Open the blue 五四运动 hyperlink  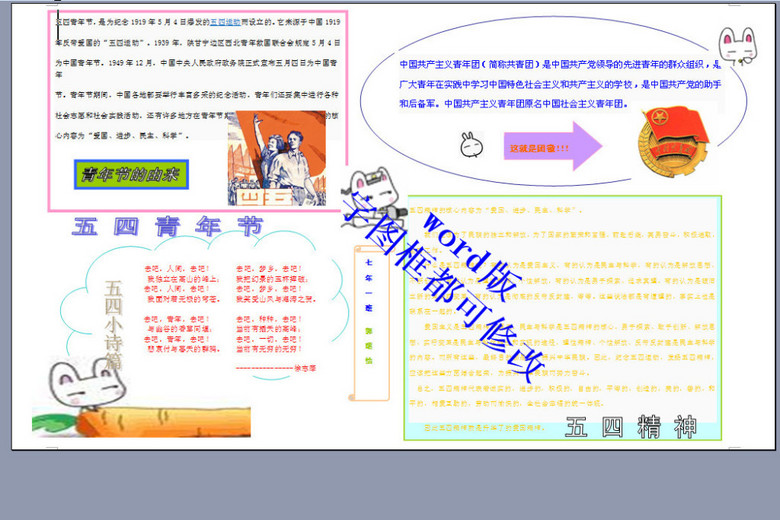click(x=225, y=20)
